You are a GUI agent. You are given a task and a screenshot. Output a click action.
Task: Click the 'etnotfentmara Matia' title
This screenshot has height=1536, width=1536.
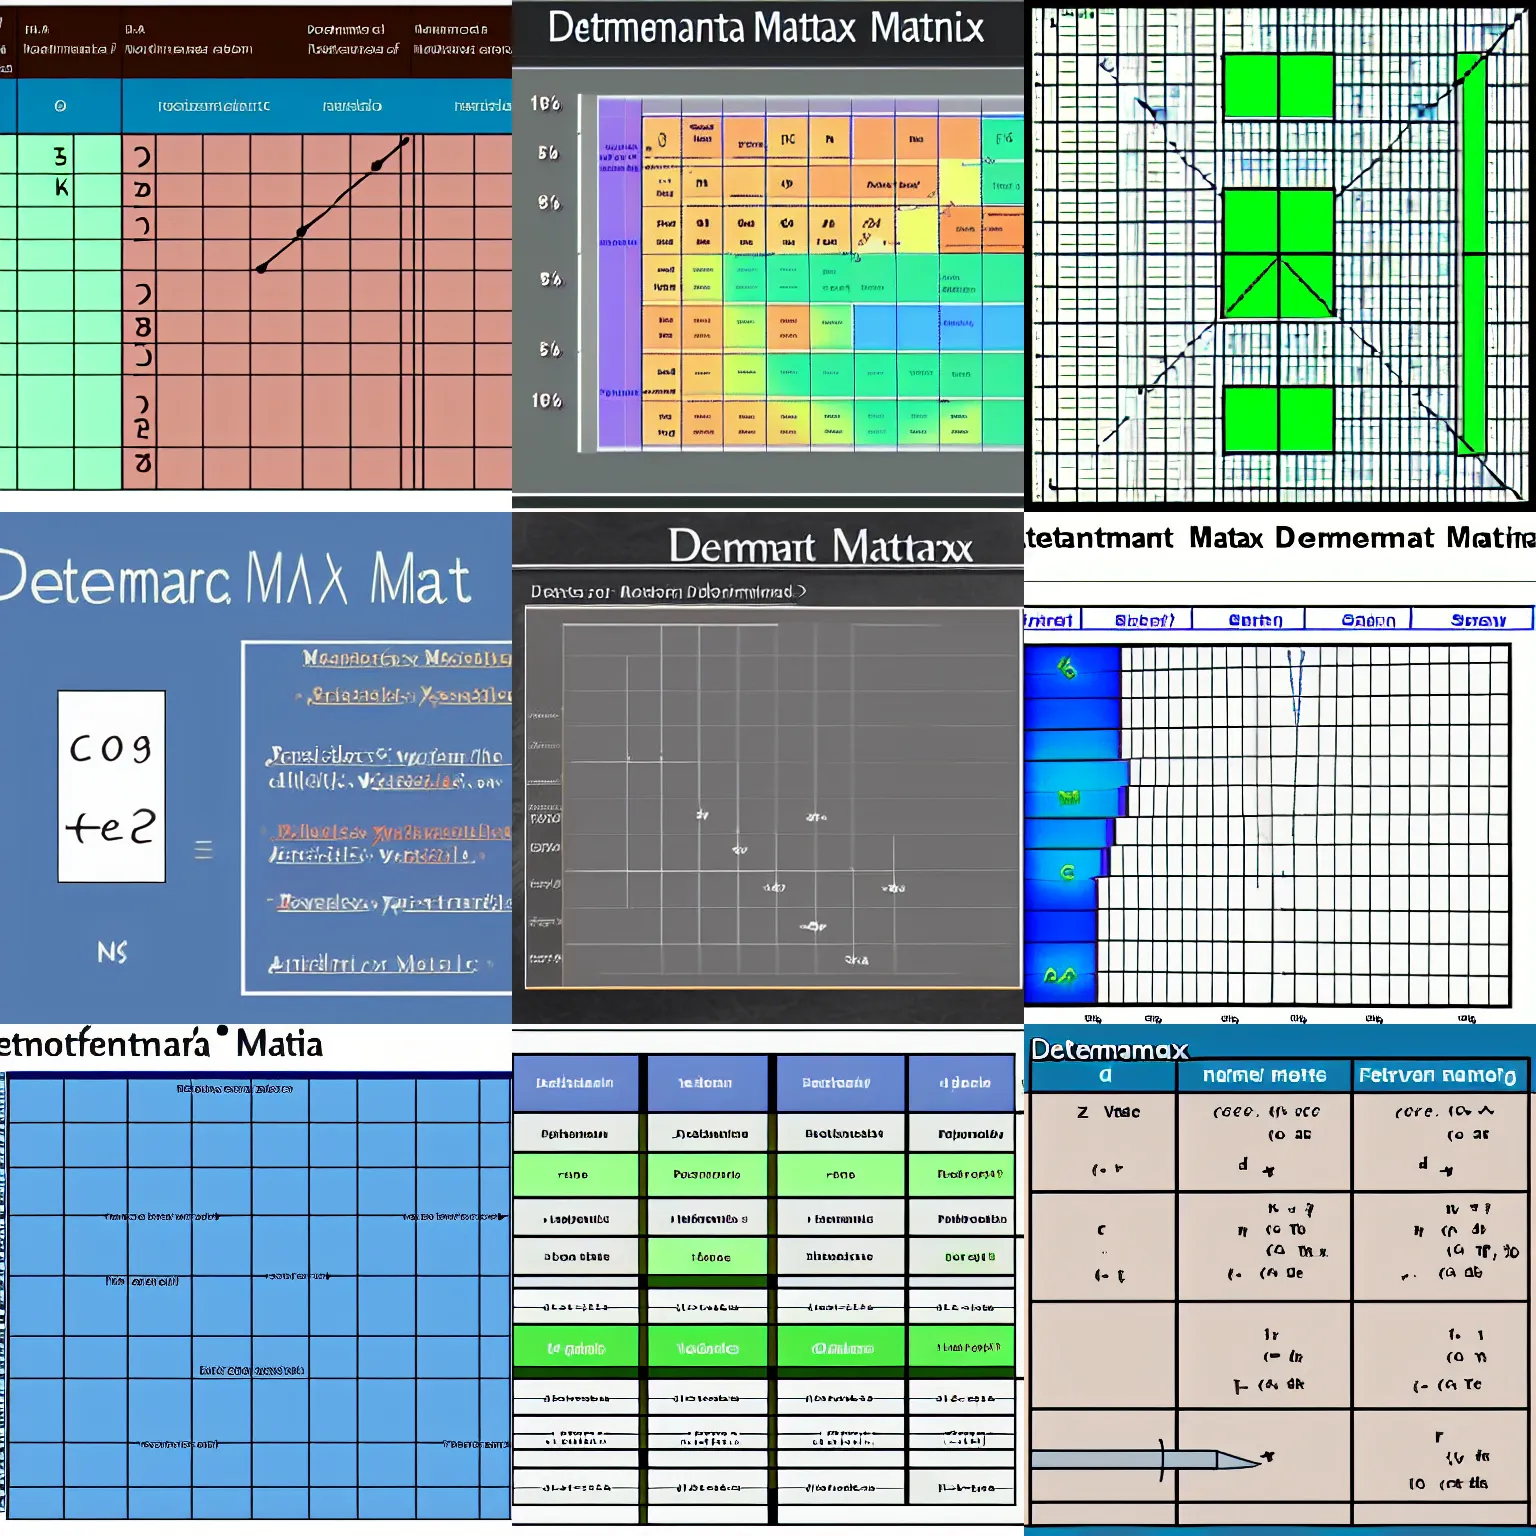[x=161, y=1044]
